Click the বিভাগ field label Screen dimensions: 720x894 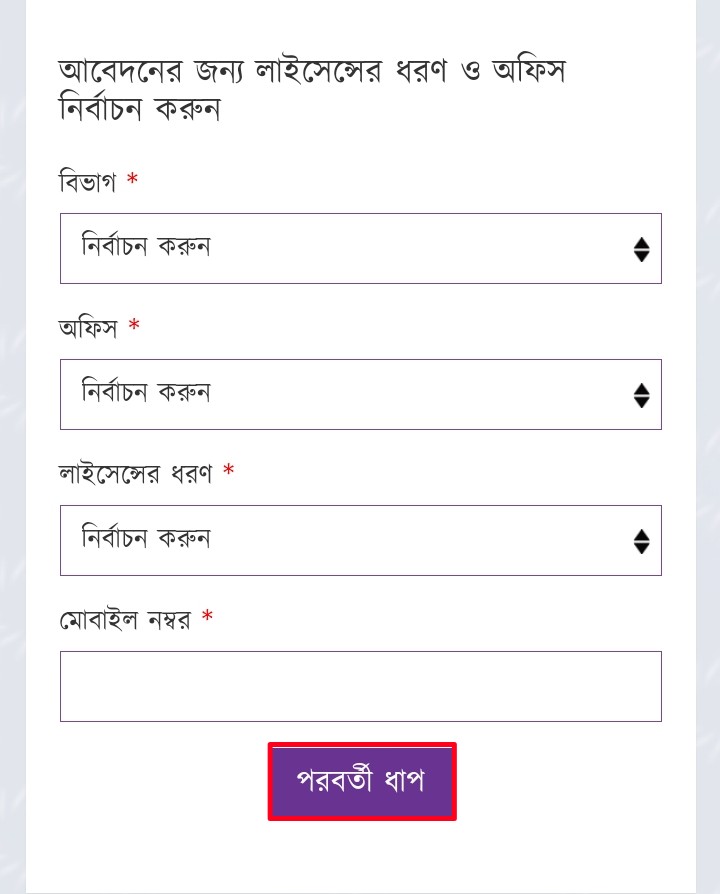point(87,182)
